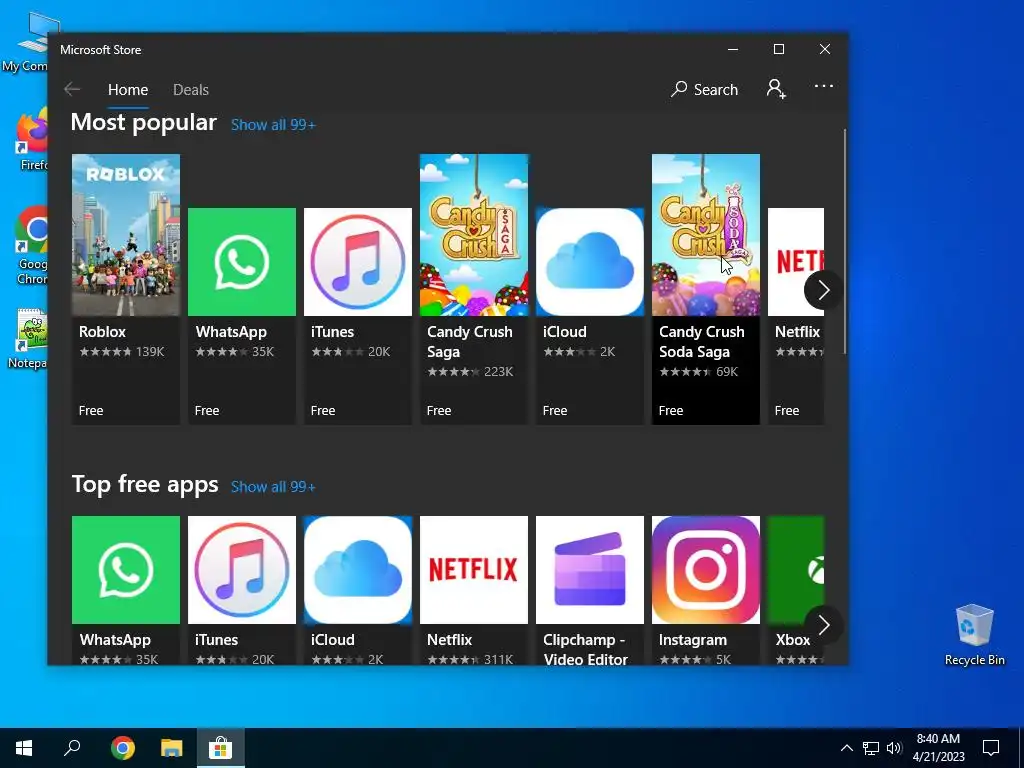Open iCloud icon in Top free apps

coord(358,570)
